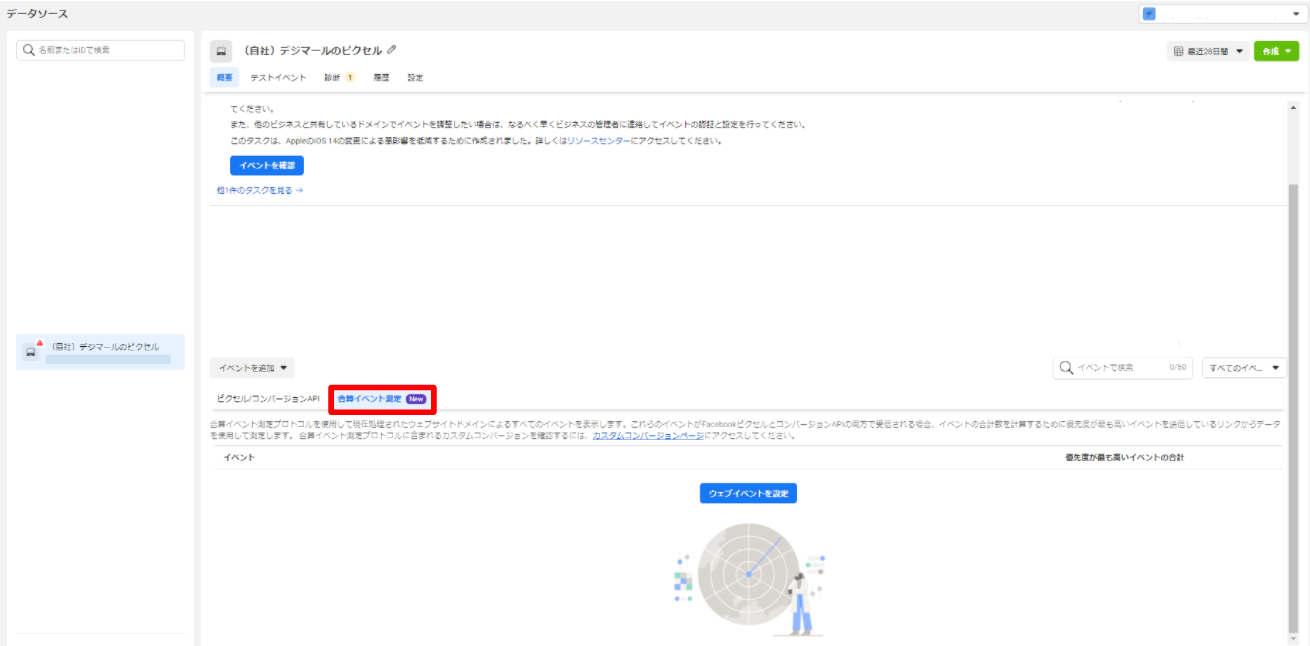Click the warning pixel icon in the sidebar list

pyautogui.click(x=31, y=351)
